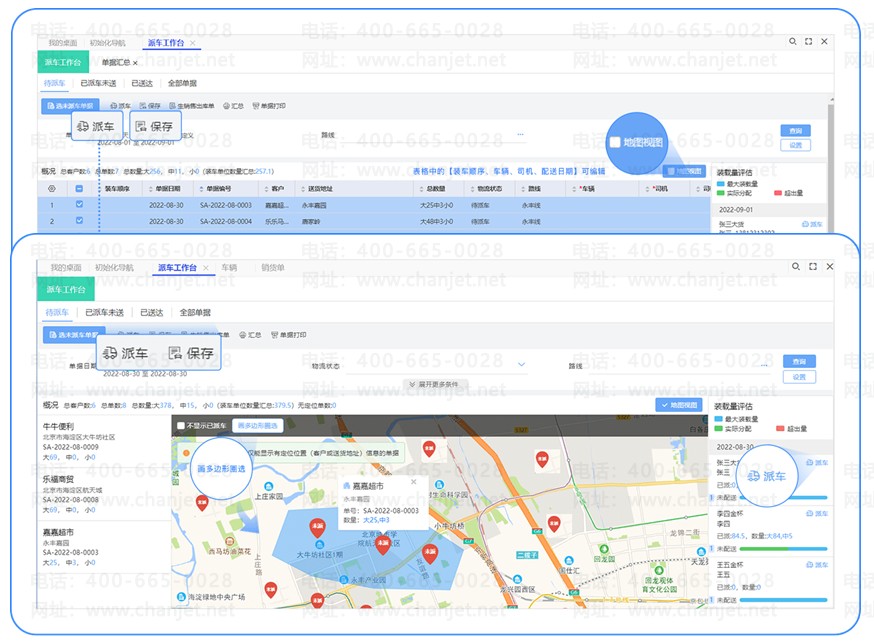The width and height of the screenshot is (874, 641).
Task: Expand 展开更多条件 filter conditions
Action: (434, 384)
